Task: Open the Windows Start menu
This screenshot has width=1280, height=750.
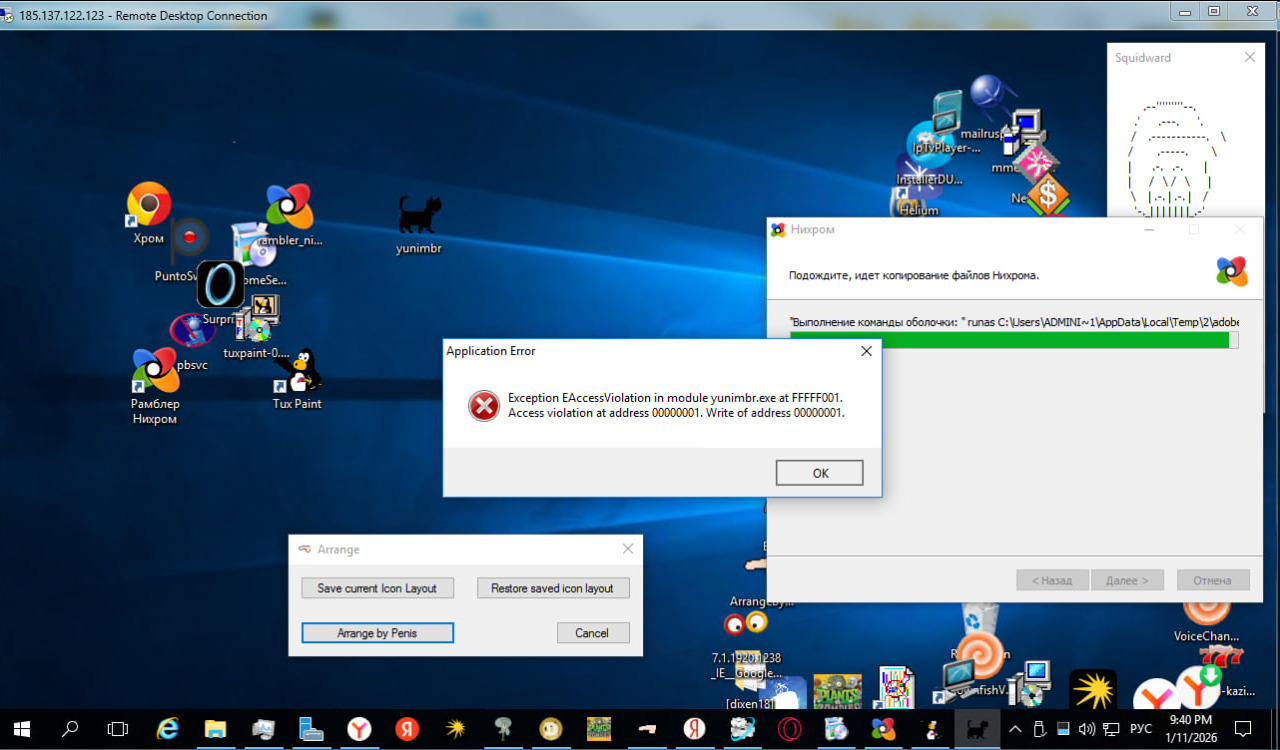Action: [x=22, y=729]
